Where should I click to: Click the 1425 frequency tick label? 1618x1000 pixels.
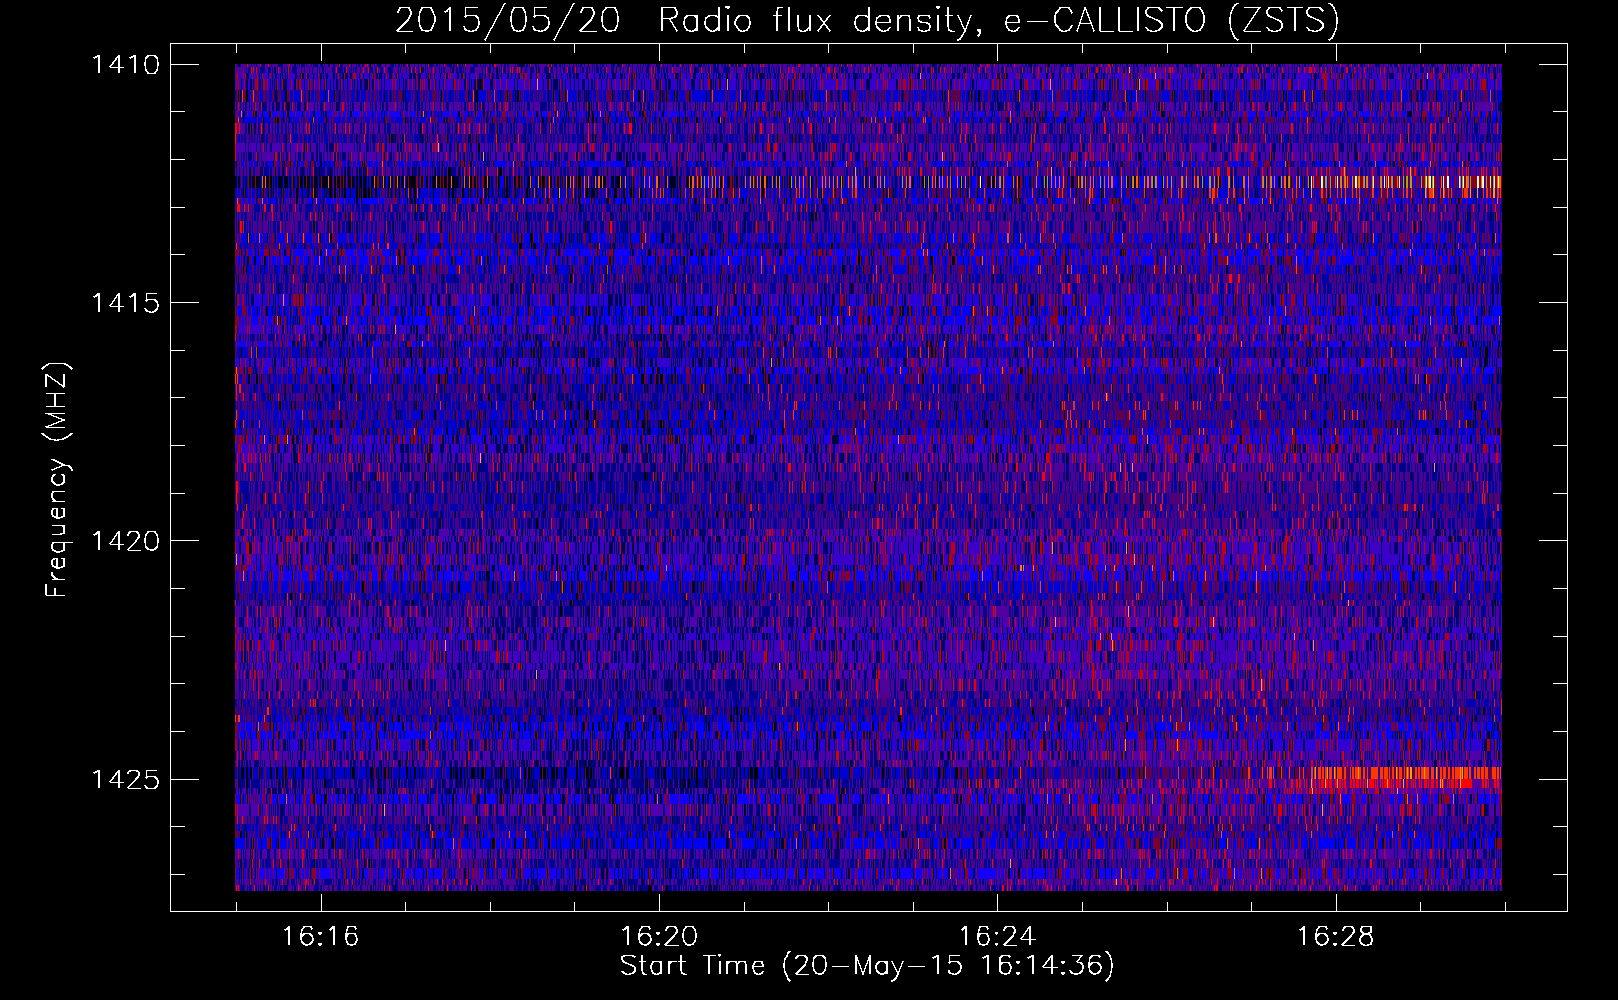tap(125, 779)
